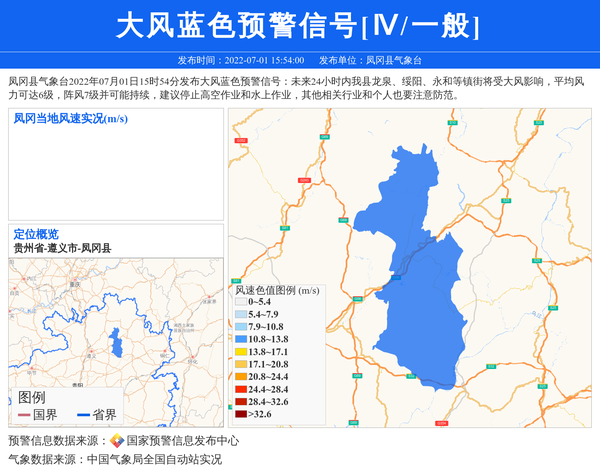Click the 5.4~7.9 light blue legend swatch
This screenshot has height=471, width=600.
pos(240,314)
